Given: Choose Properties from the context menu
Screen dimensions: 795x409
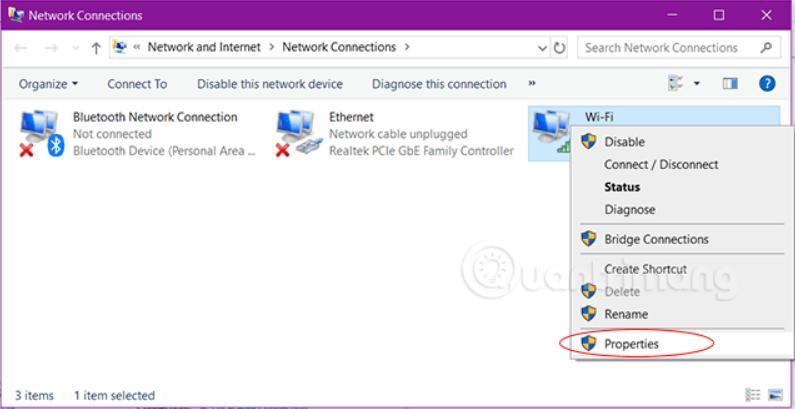Looking at the screenshot, I should (631, 344).
